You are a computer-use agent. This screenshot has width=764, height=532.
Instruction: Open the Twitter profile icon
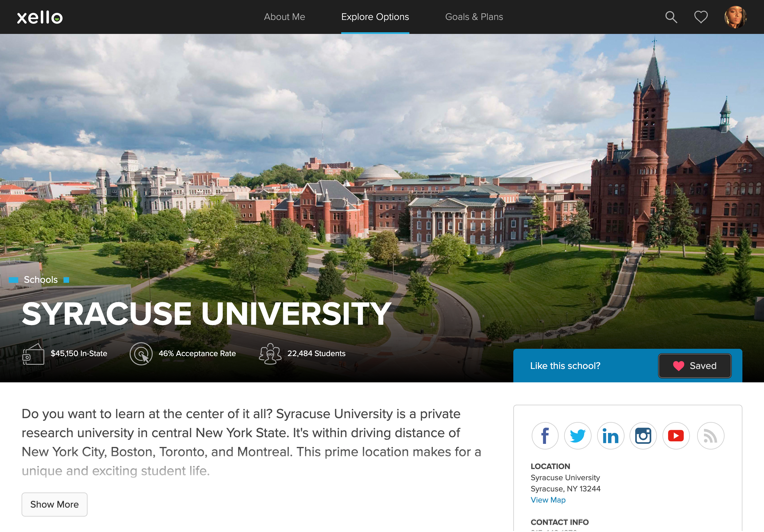click(577, 436)
